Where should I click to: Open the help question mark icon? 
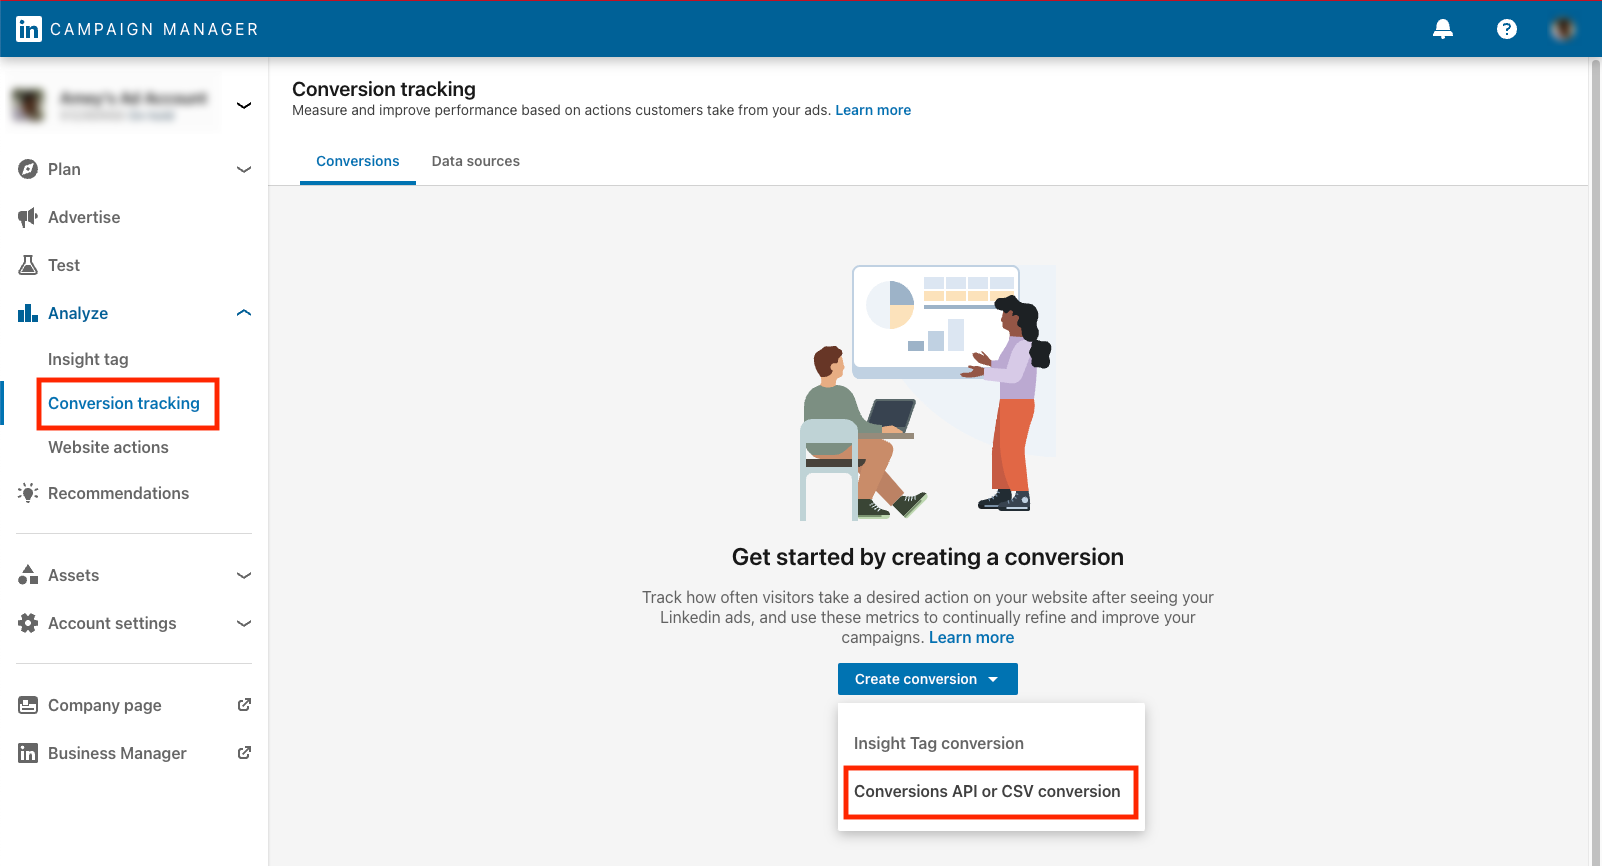(x=1507, y=29)
